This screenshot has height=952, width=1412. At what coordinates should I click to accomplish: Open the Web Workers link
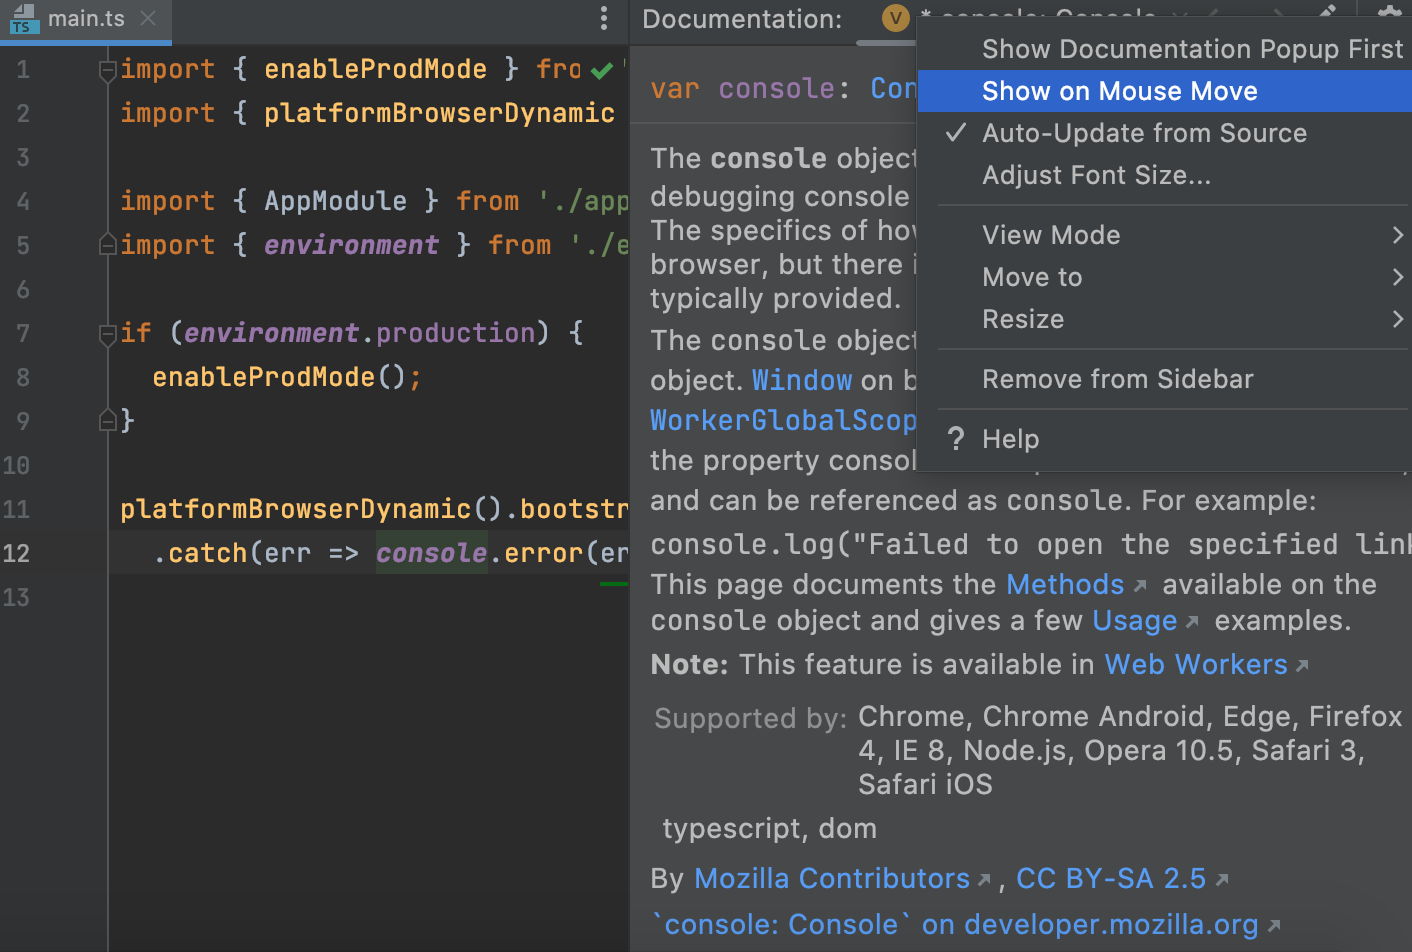point(1196,665)
